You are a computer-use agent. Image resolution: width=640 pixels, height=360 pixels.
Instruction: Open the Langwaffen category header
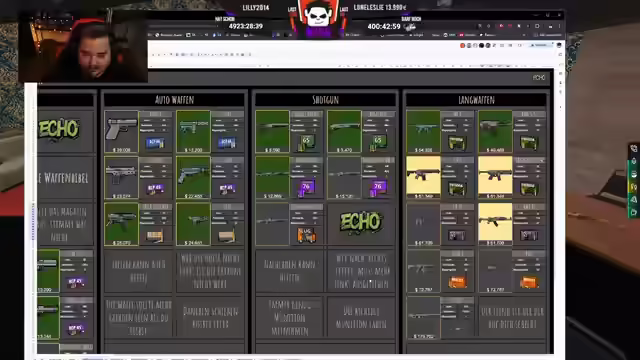[x=476, y=100]
